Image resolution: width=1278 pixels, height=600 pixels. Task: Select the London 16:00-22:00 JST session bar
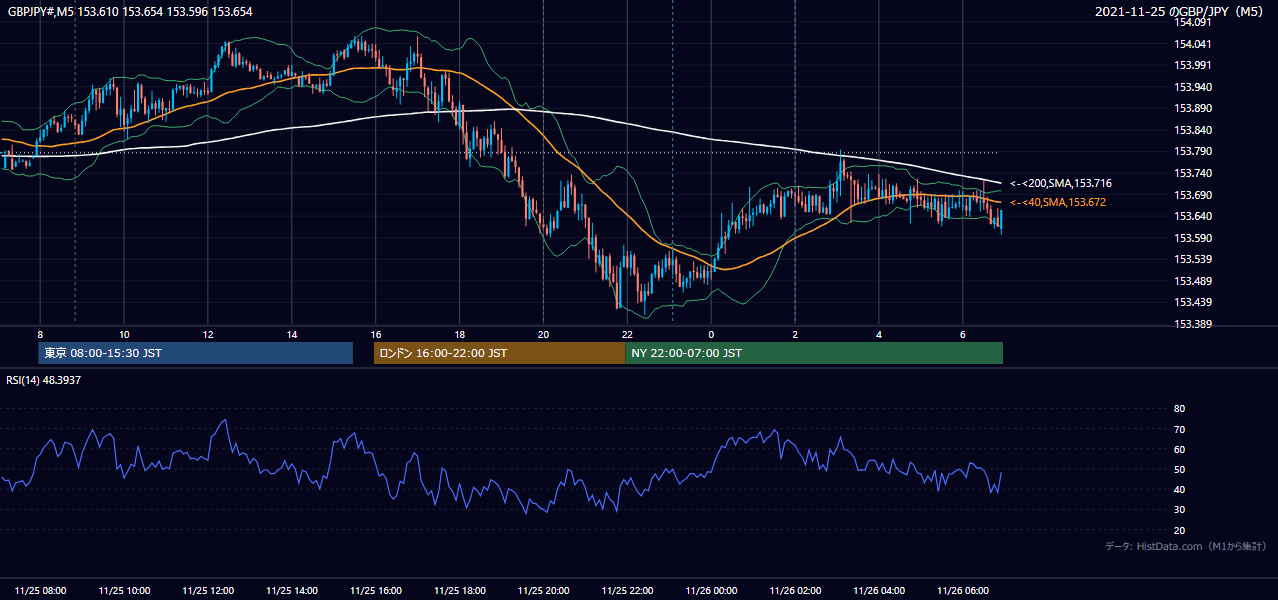(x=499, y=353)
